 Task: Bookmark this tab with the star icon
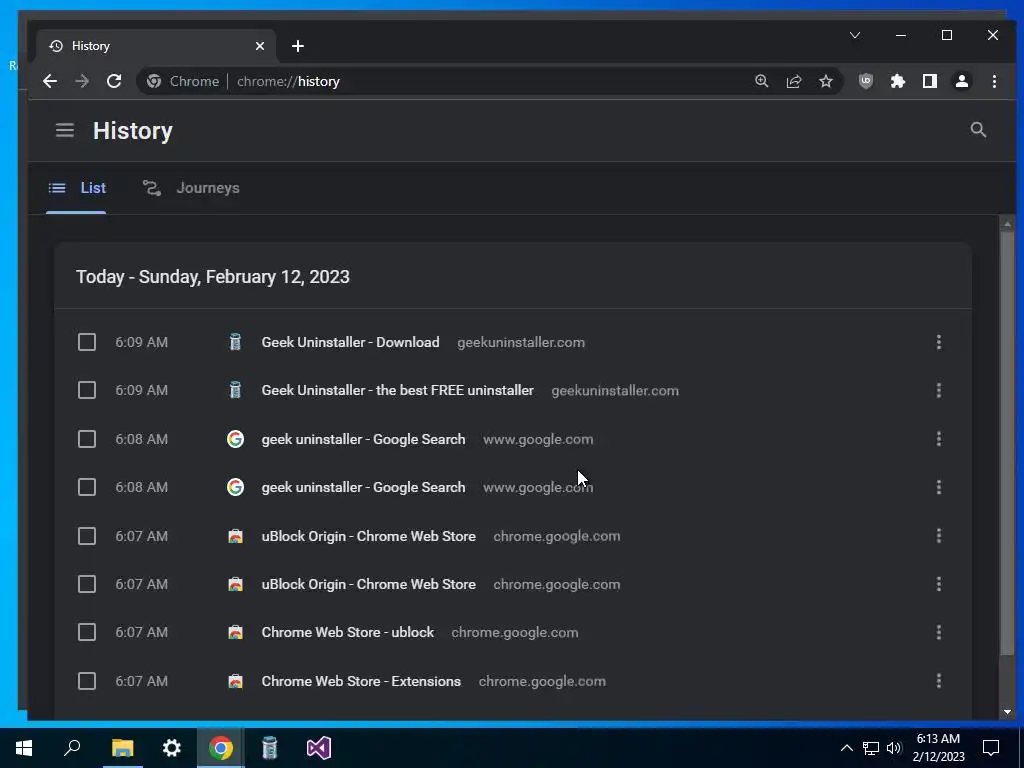826,81
